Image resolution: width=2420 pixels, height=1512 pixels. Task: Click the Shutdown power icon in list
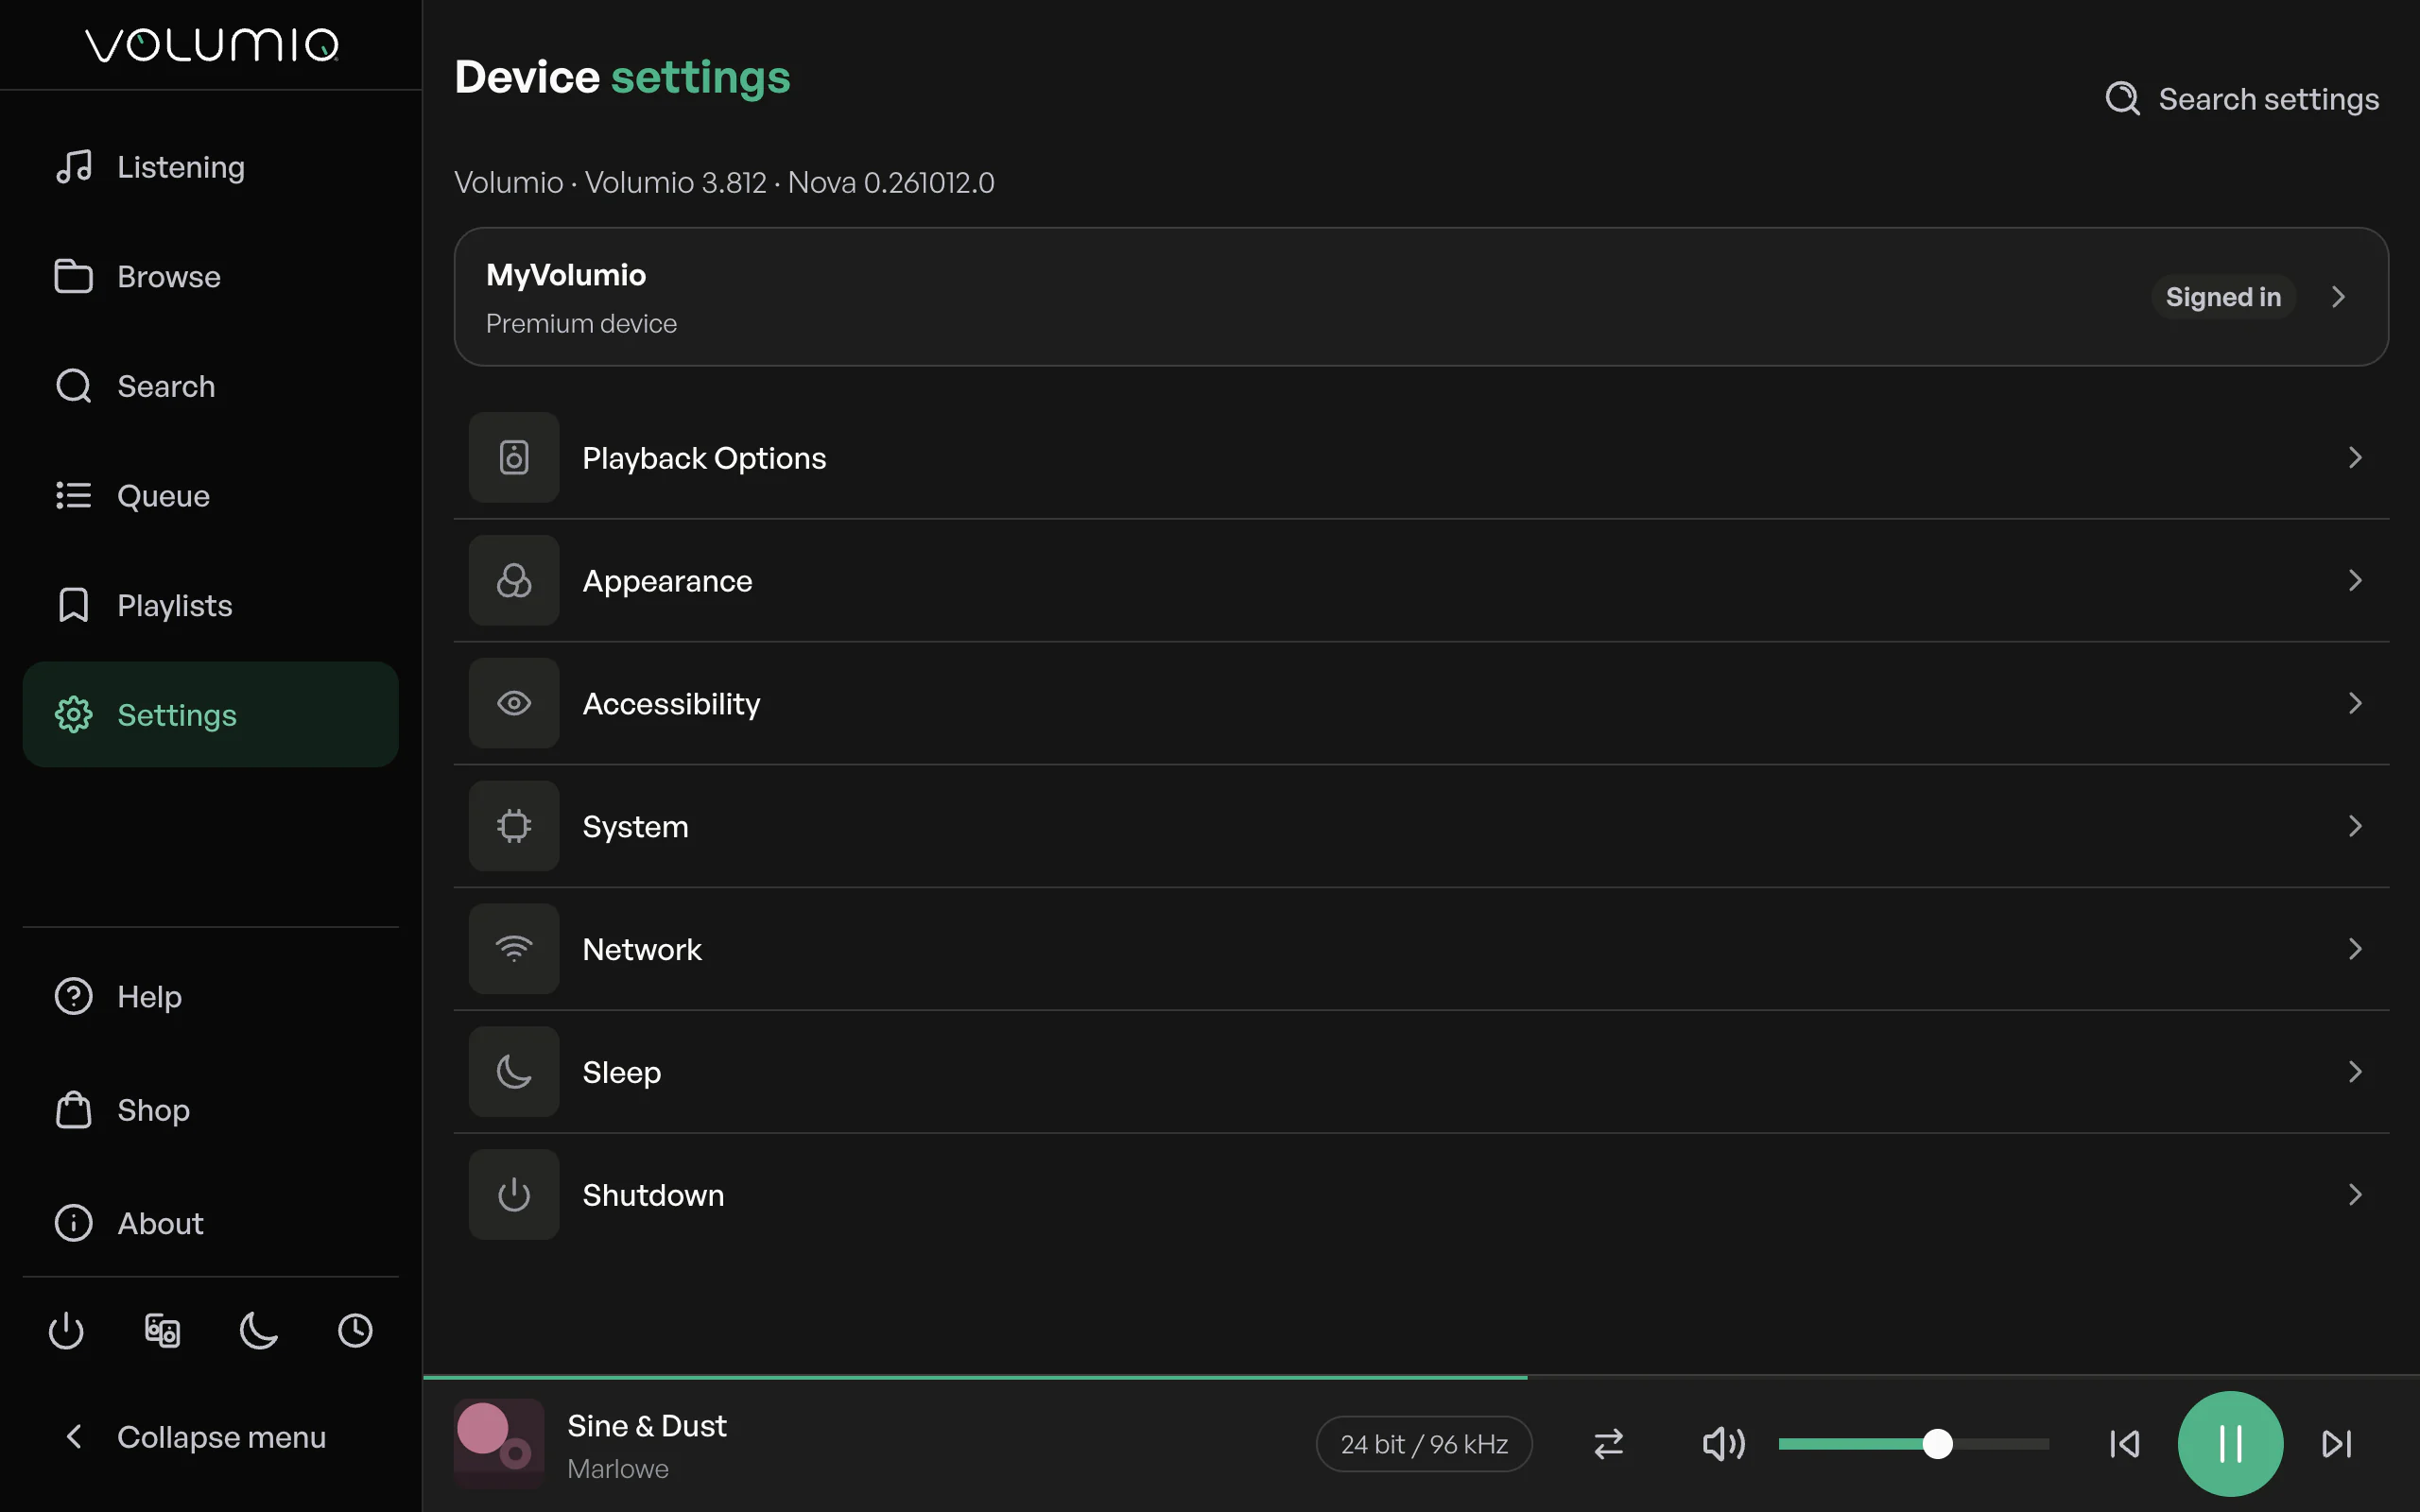click(514, 1195)
